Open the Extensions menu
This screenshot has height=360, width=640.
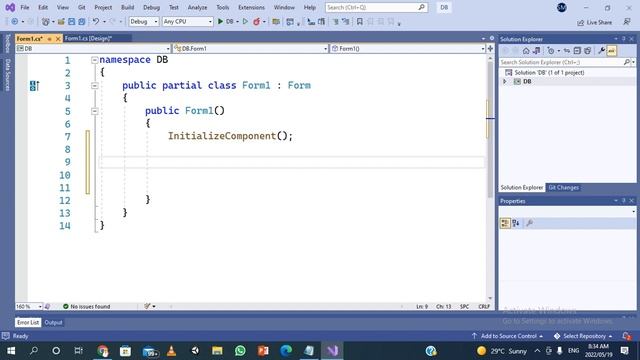pos(251,7)
